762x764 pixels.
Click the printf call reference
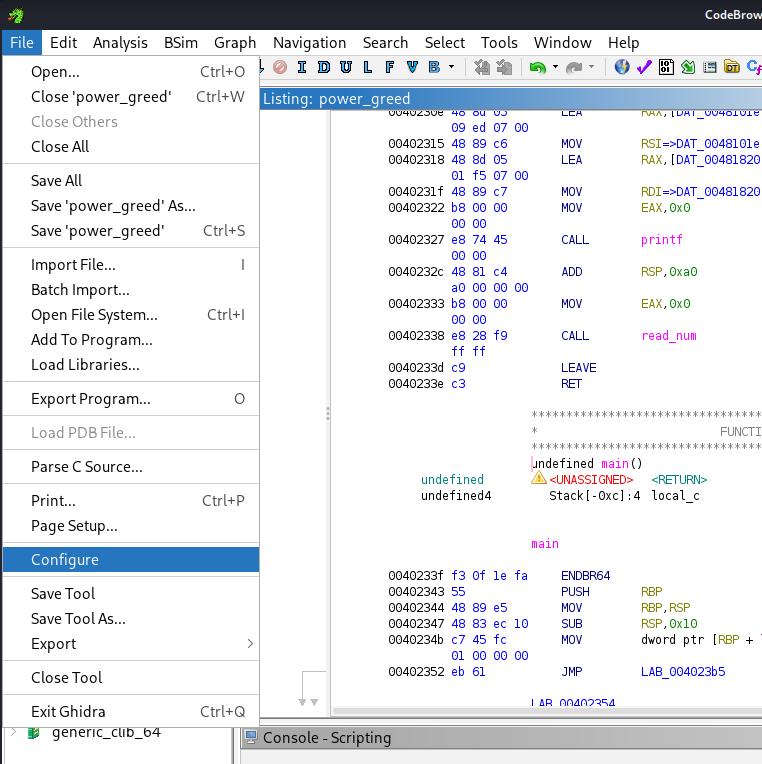(x=661, y=240)
